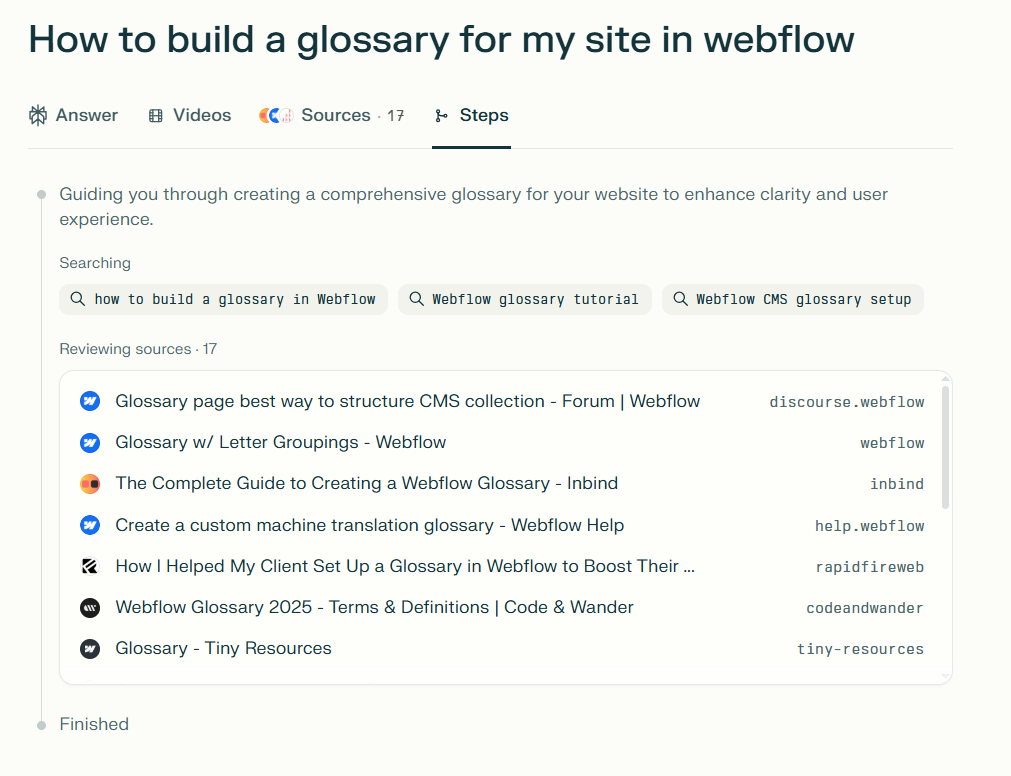Open 'The Complete Guide to Creating a Webflow Glossary'
The height and width of the screenshot is (776, 1011).
(364, 484)
